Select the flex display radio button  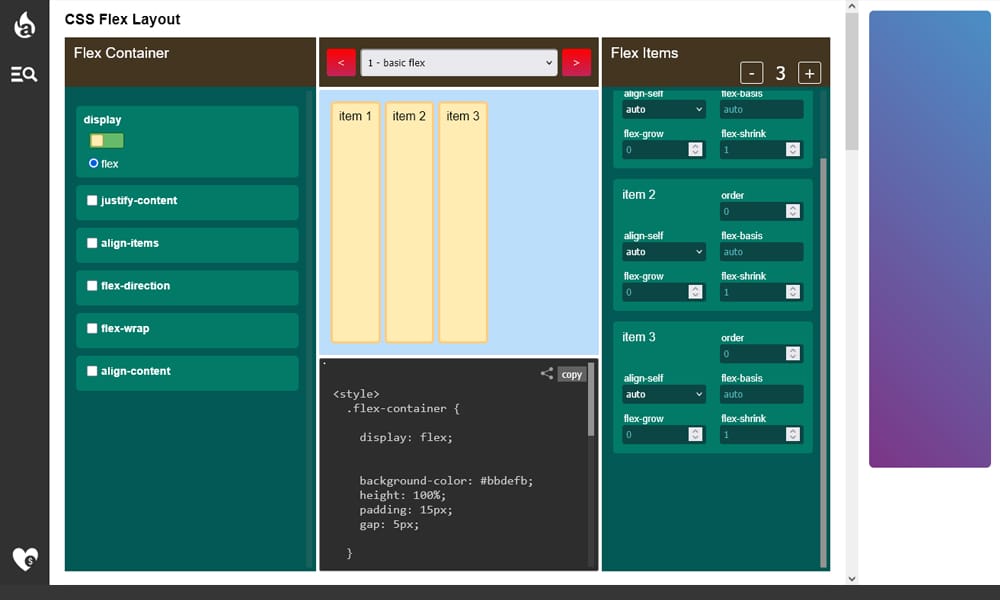pyautogui.click(x=94, y=164)
